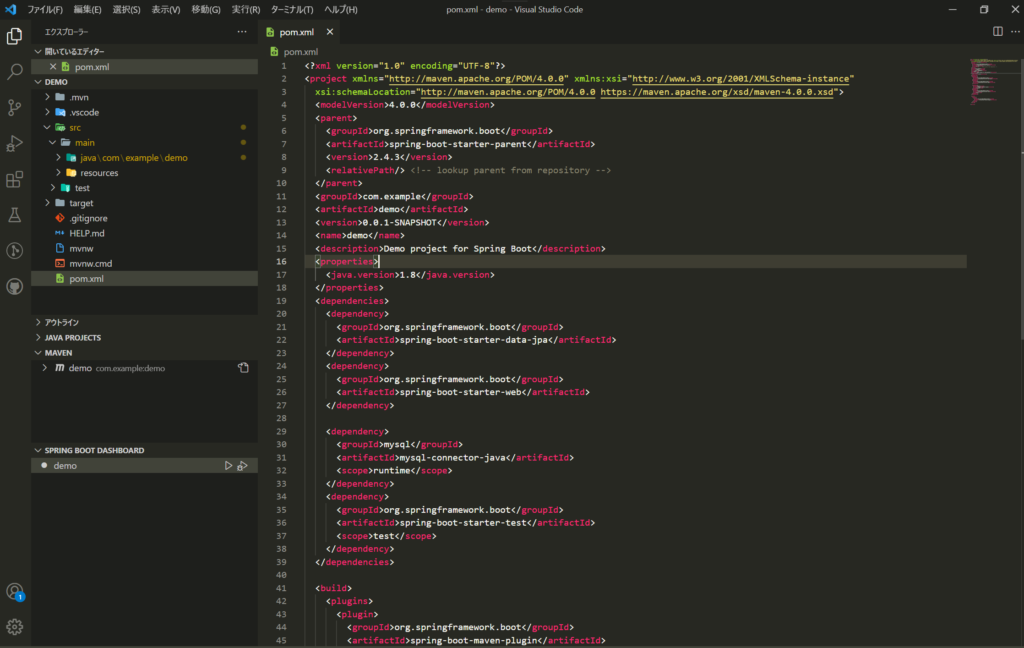Debug the demo Spring Boot app
The height and width of the screenshot is (648, 1024).
242,466
